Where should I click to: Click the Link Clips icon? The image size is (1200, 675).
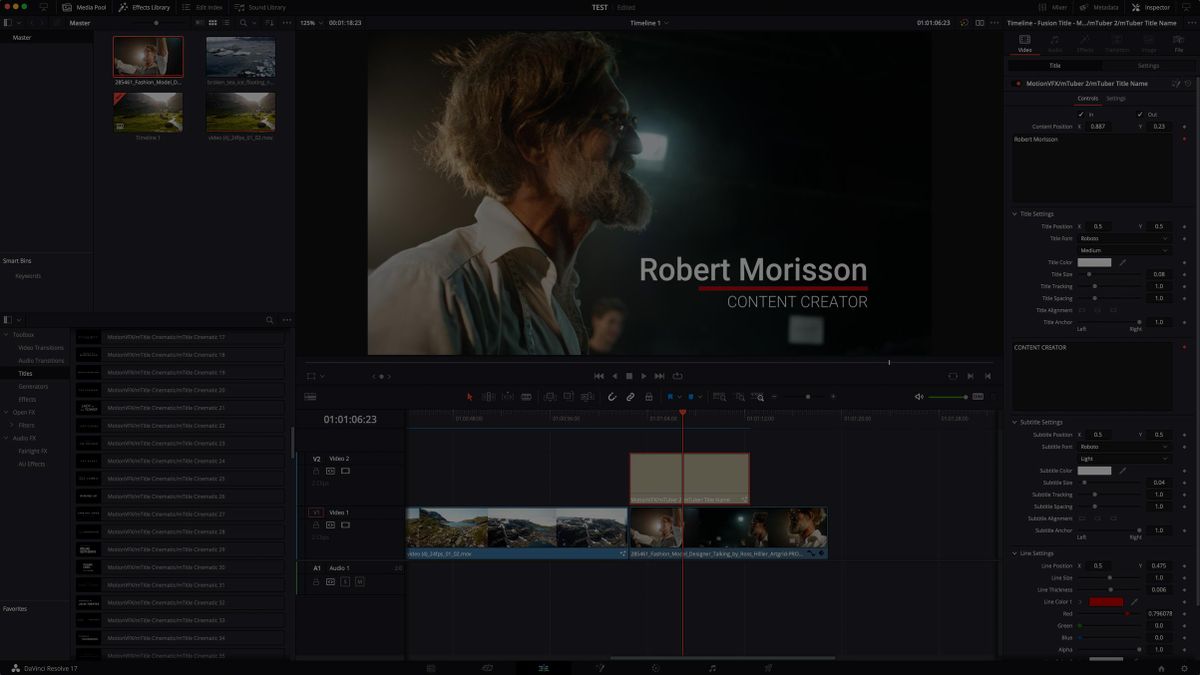tap(631, 396)
